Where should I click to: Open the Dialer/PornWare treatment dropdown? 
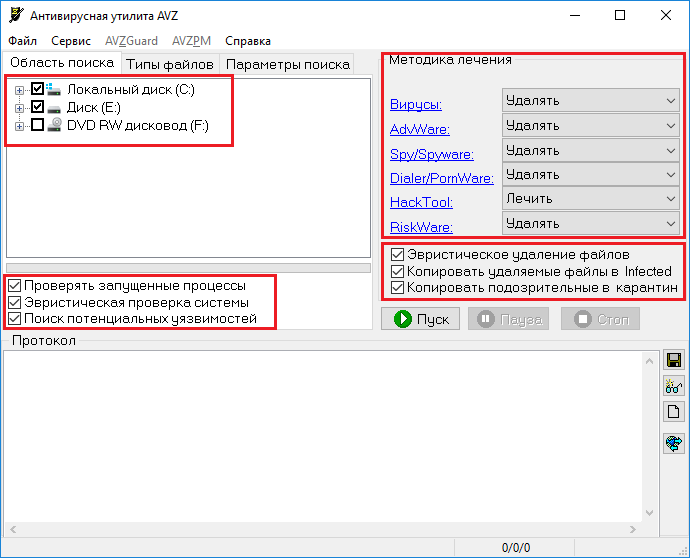(x=591, y=175)
